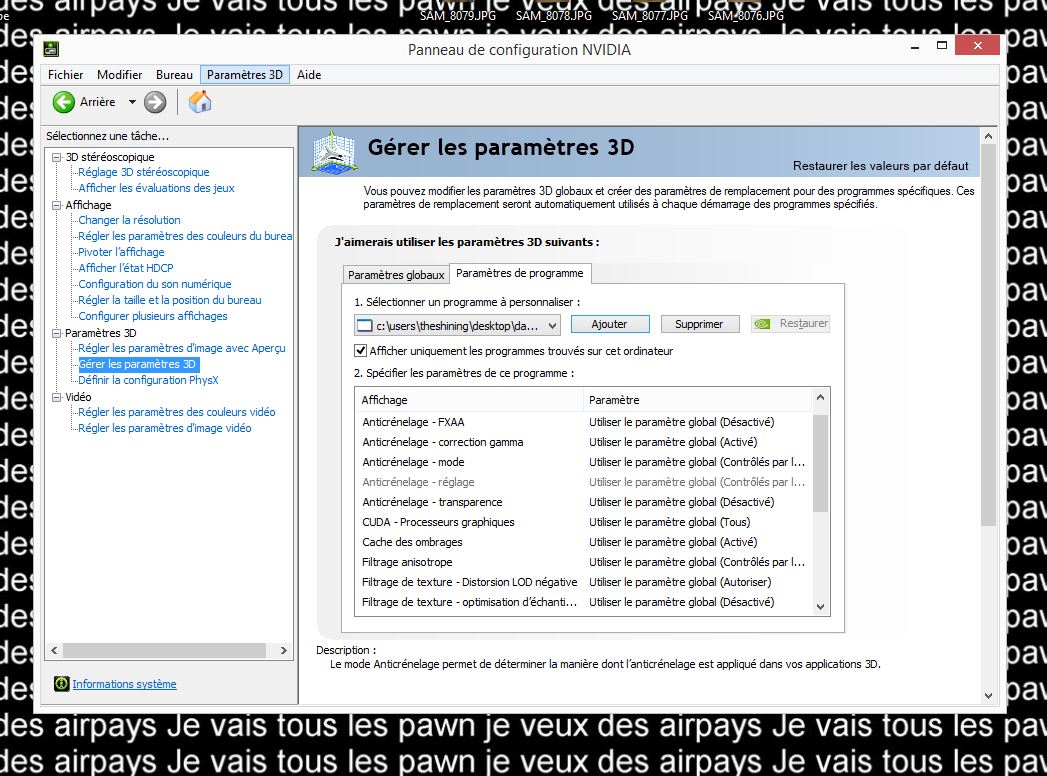
Task: Select the Anticrénelage - mode row
Action: click(584, 462)
